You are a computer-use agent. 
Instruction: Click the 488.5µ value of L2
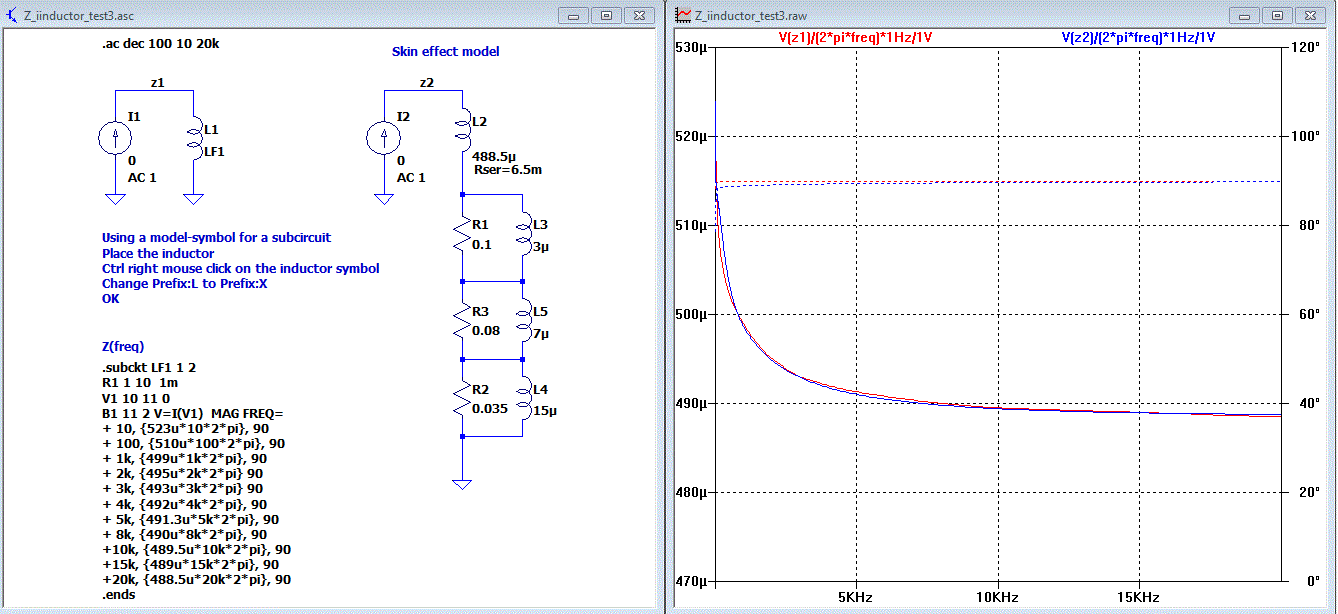(493, 157)
